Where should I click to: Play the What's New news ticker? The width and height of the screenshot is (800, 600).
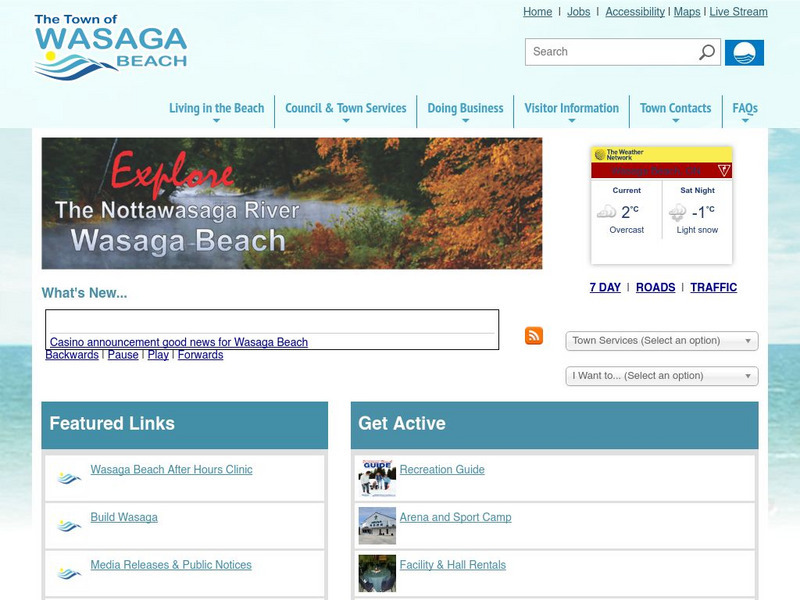[x=158, y=355]
